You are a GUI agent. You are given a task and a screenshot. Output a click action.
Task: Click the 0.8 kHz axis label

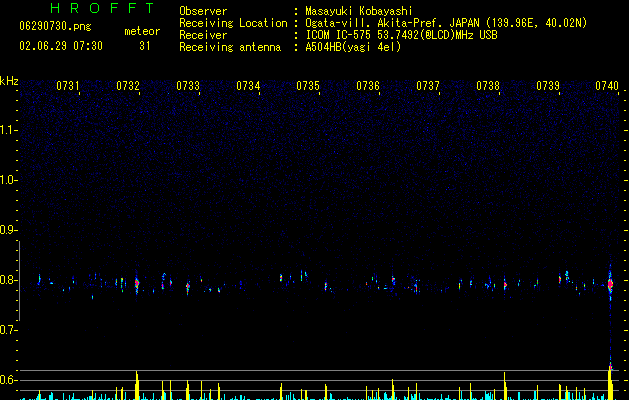[x=8, y=280]
